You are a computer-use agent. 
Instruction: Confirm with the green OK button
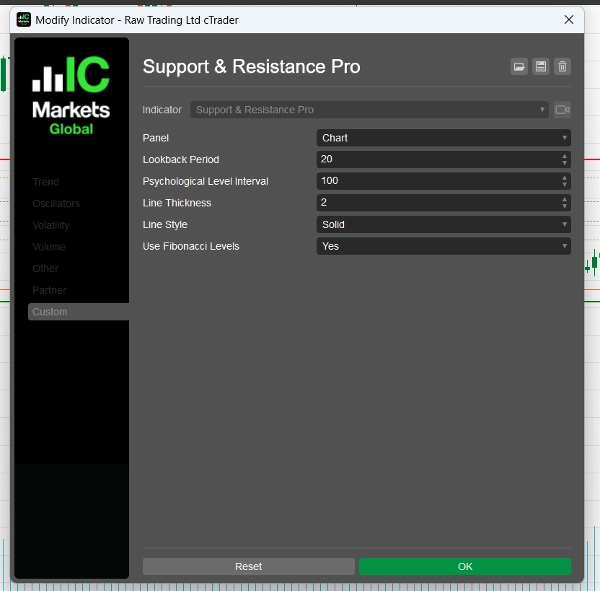(x=465, y=566)
